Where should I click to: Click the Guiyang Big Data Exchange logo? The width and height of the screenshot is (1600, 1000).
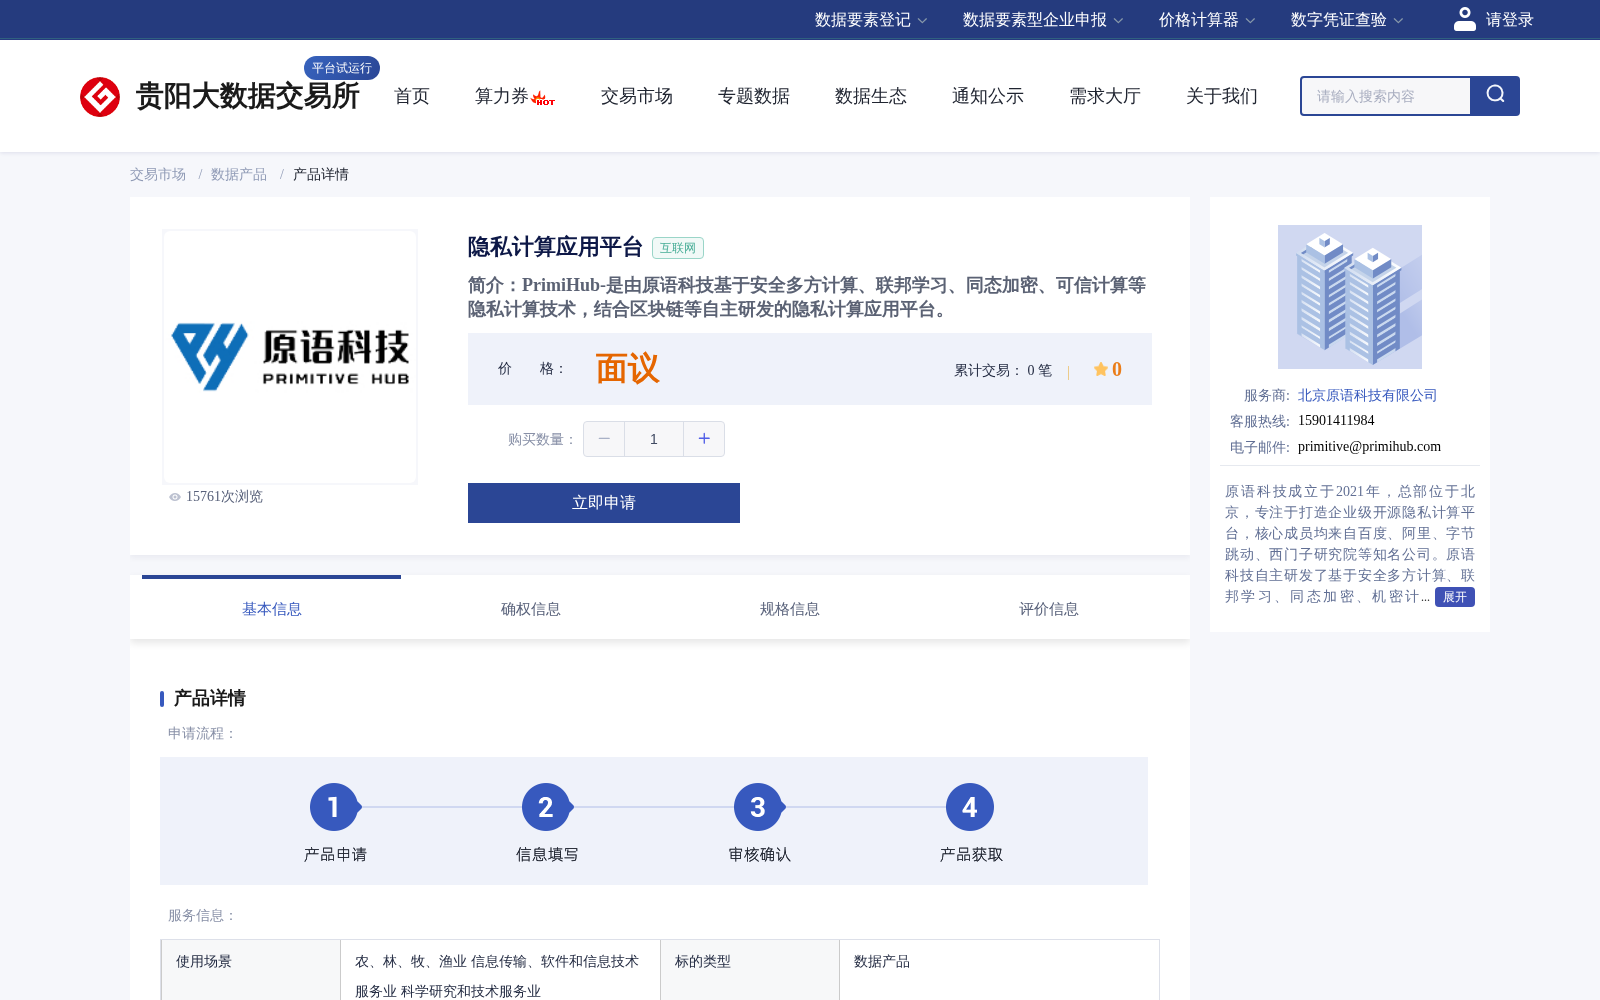click(100, 97)
